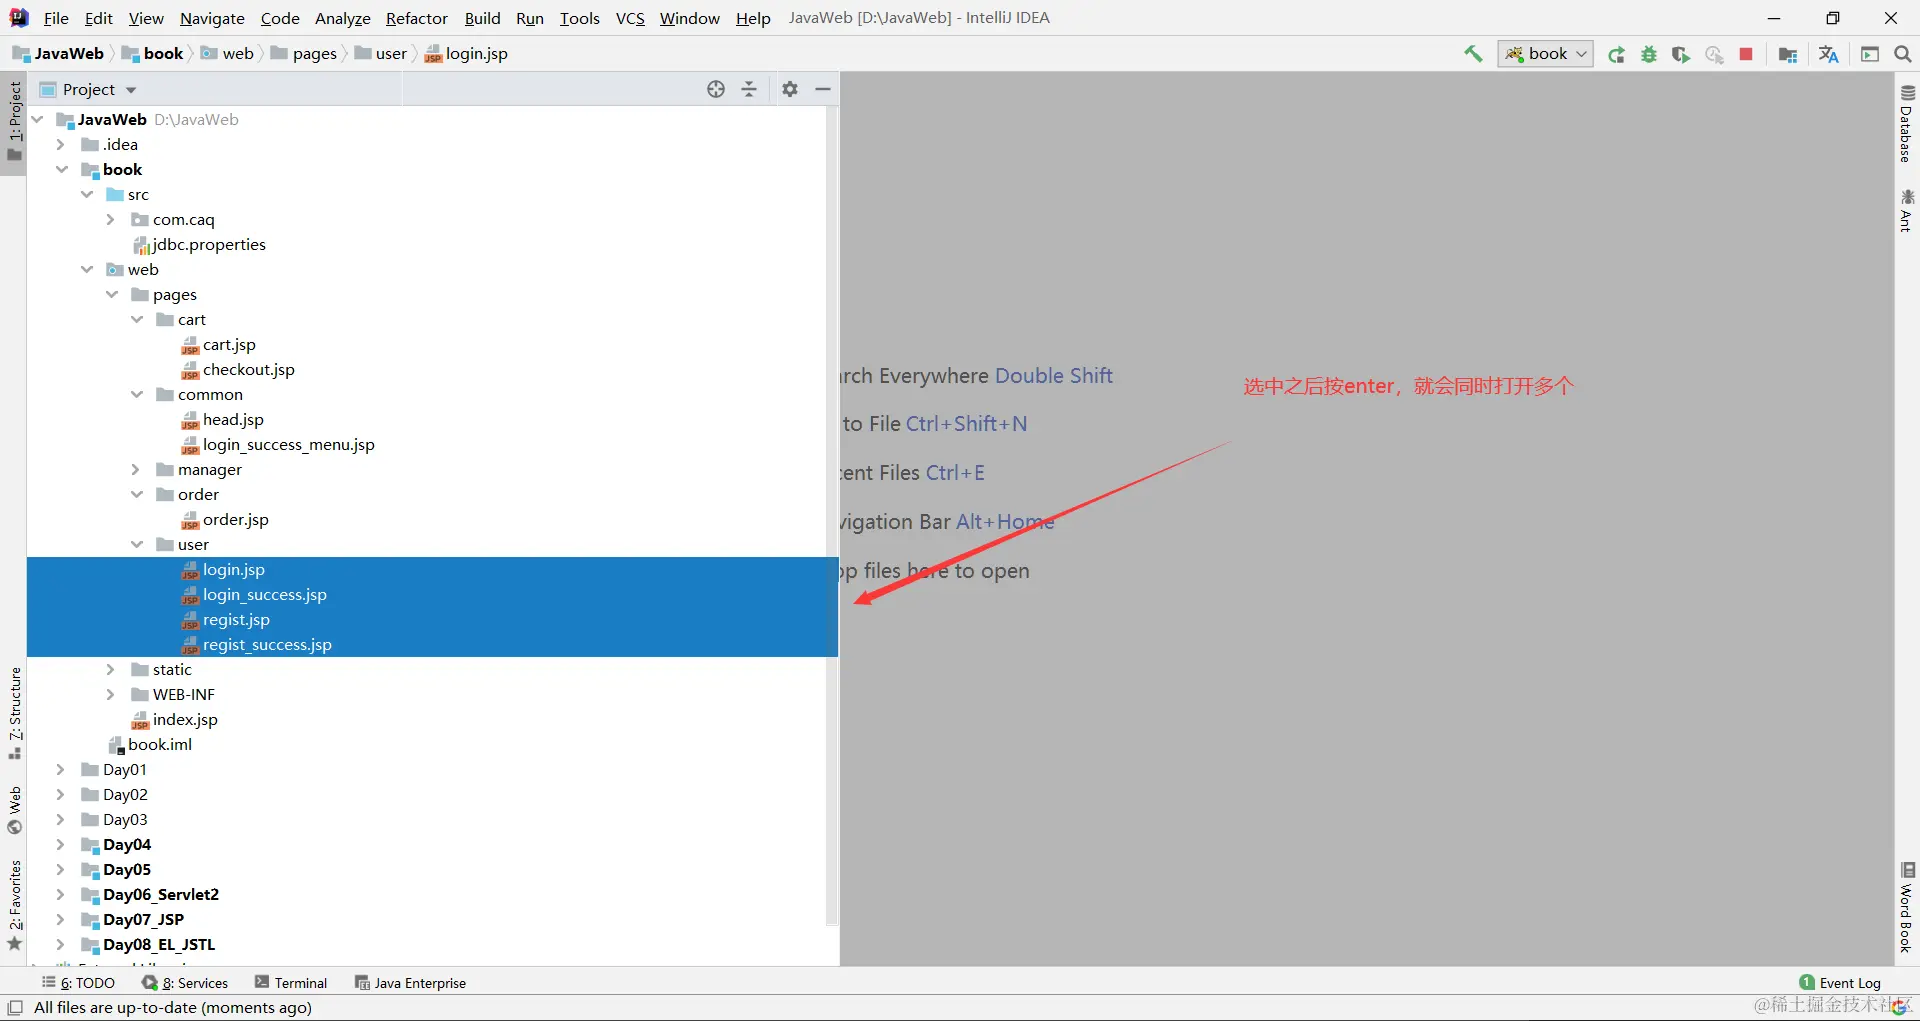Start debugging with the bug icon

tap(1649, 55)
